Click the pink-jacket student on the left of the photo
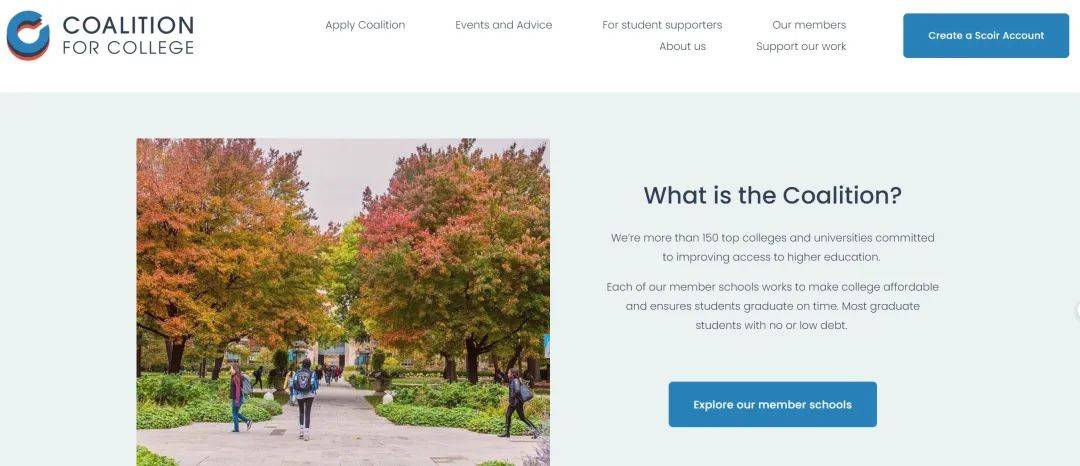Viewport: 1080px width, 466px height. 238,398
